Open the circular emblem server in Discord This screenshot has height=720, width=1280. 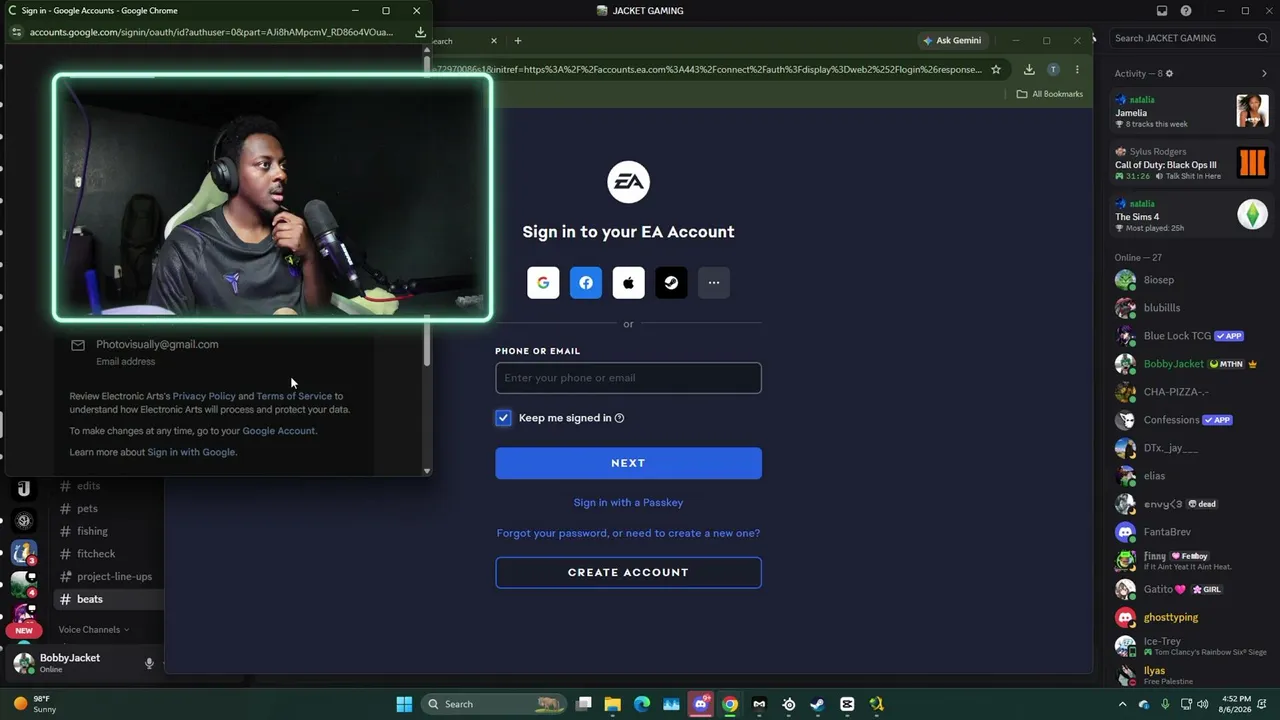coord(24,520)
